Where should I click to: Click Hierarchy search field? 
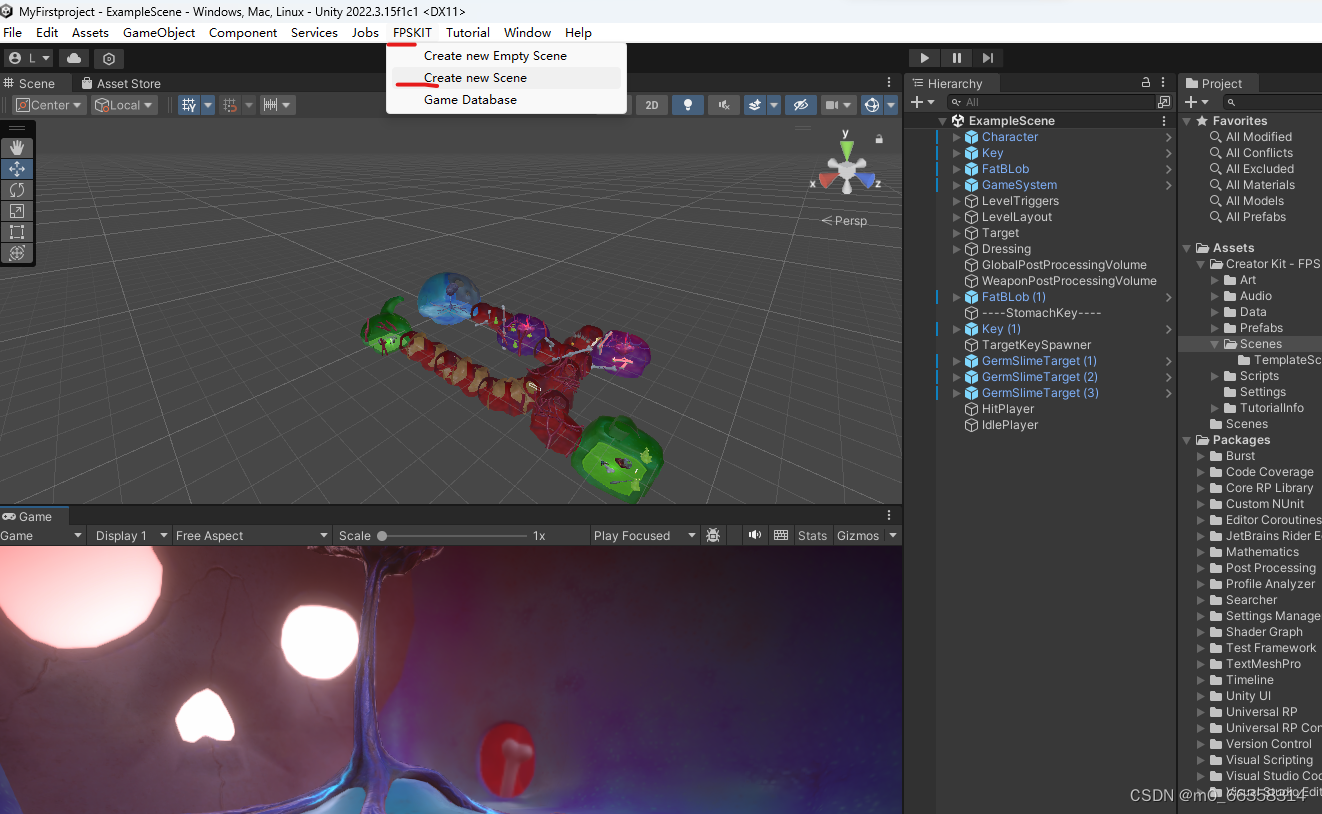1053,102
